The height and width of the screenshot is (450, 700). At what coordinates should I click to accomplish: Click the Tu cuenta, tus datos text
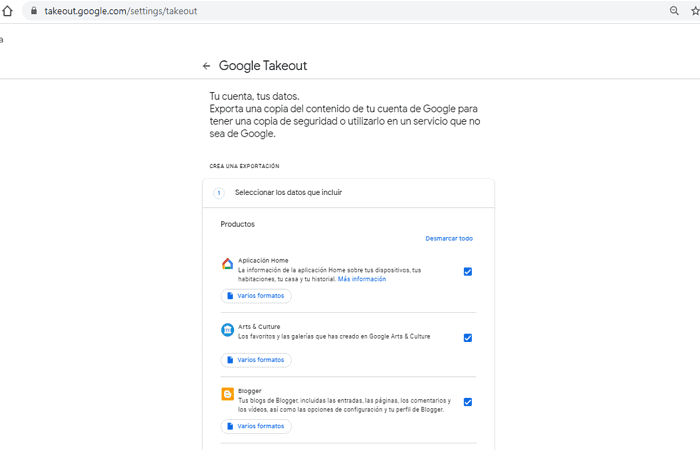point(254,96)
